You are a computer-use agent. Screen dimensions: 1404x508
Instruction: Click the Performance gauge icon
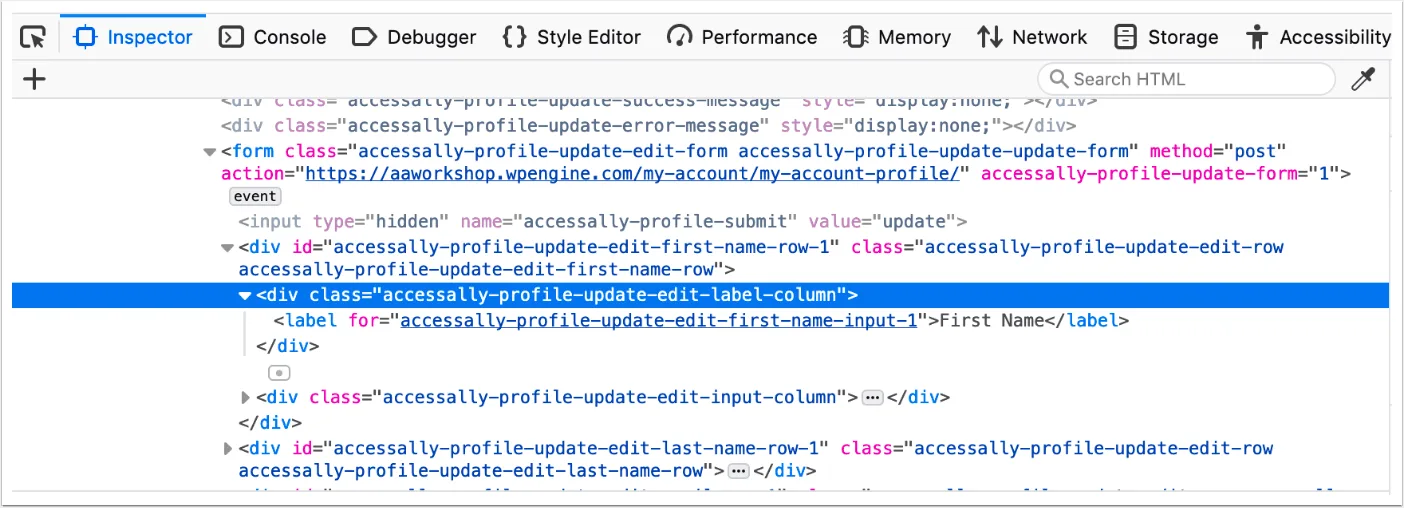(x=680, y=38)
